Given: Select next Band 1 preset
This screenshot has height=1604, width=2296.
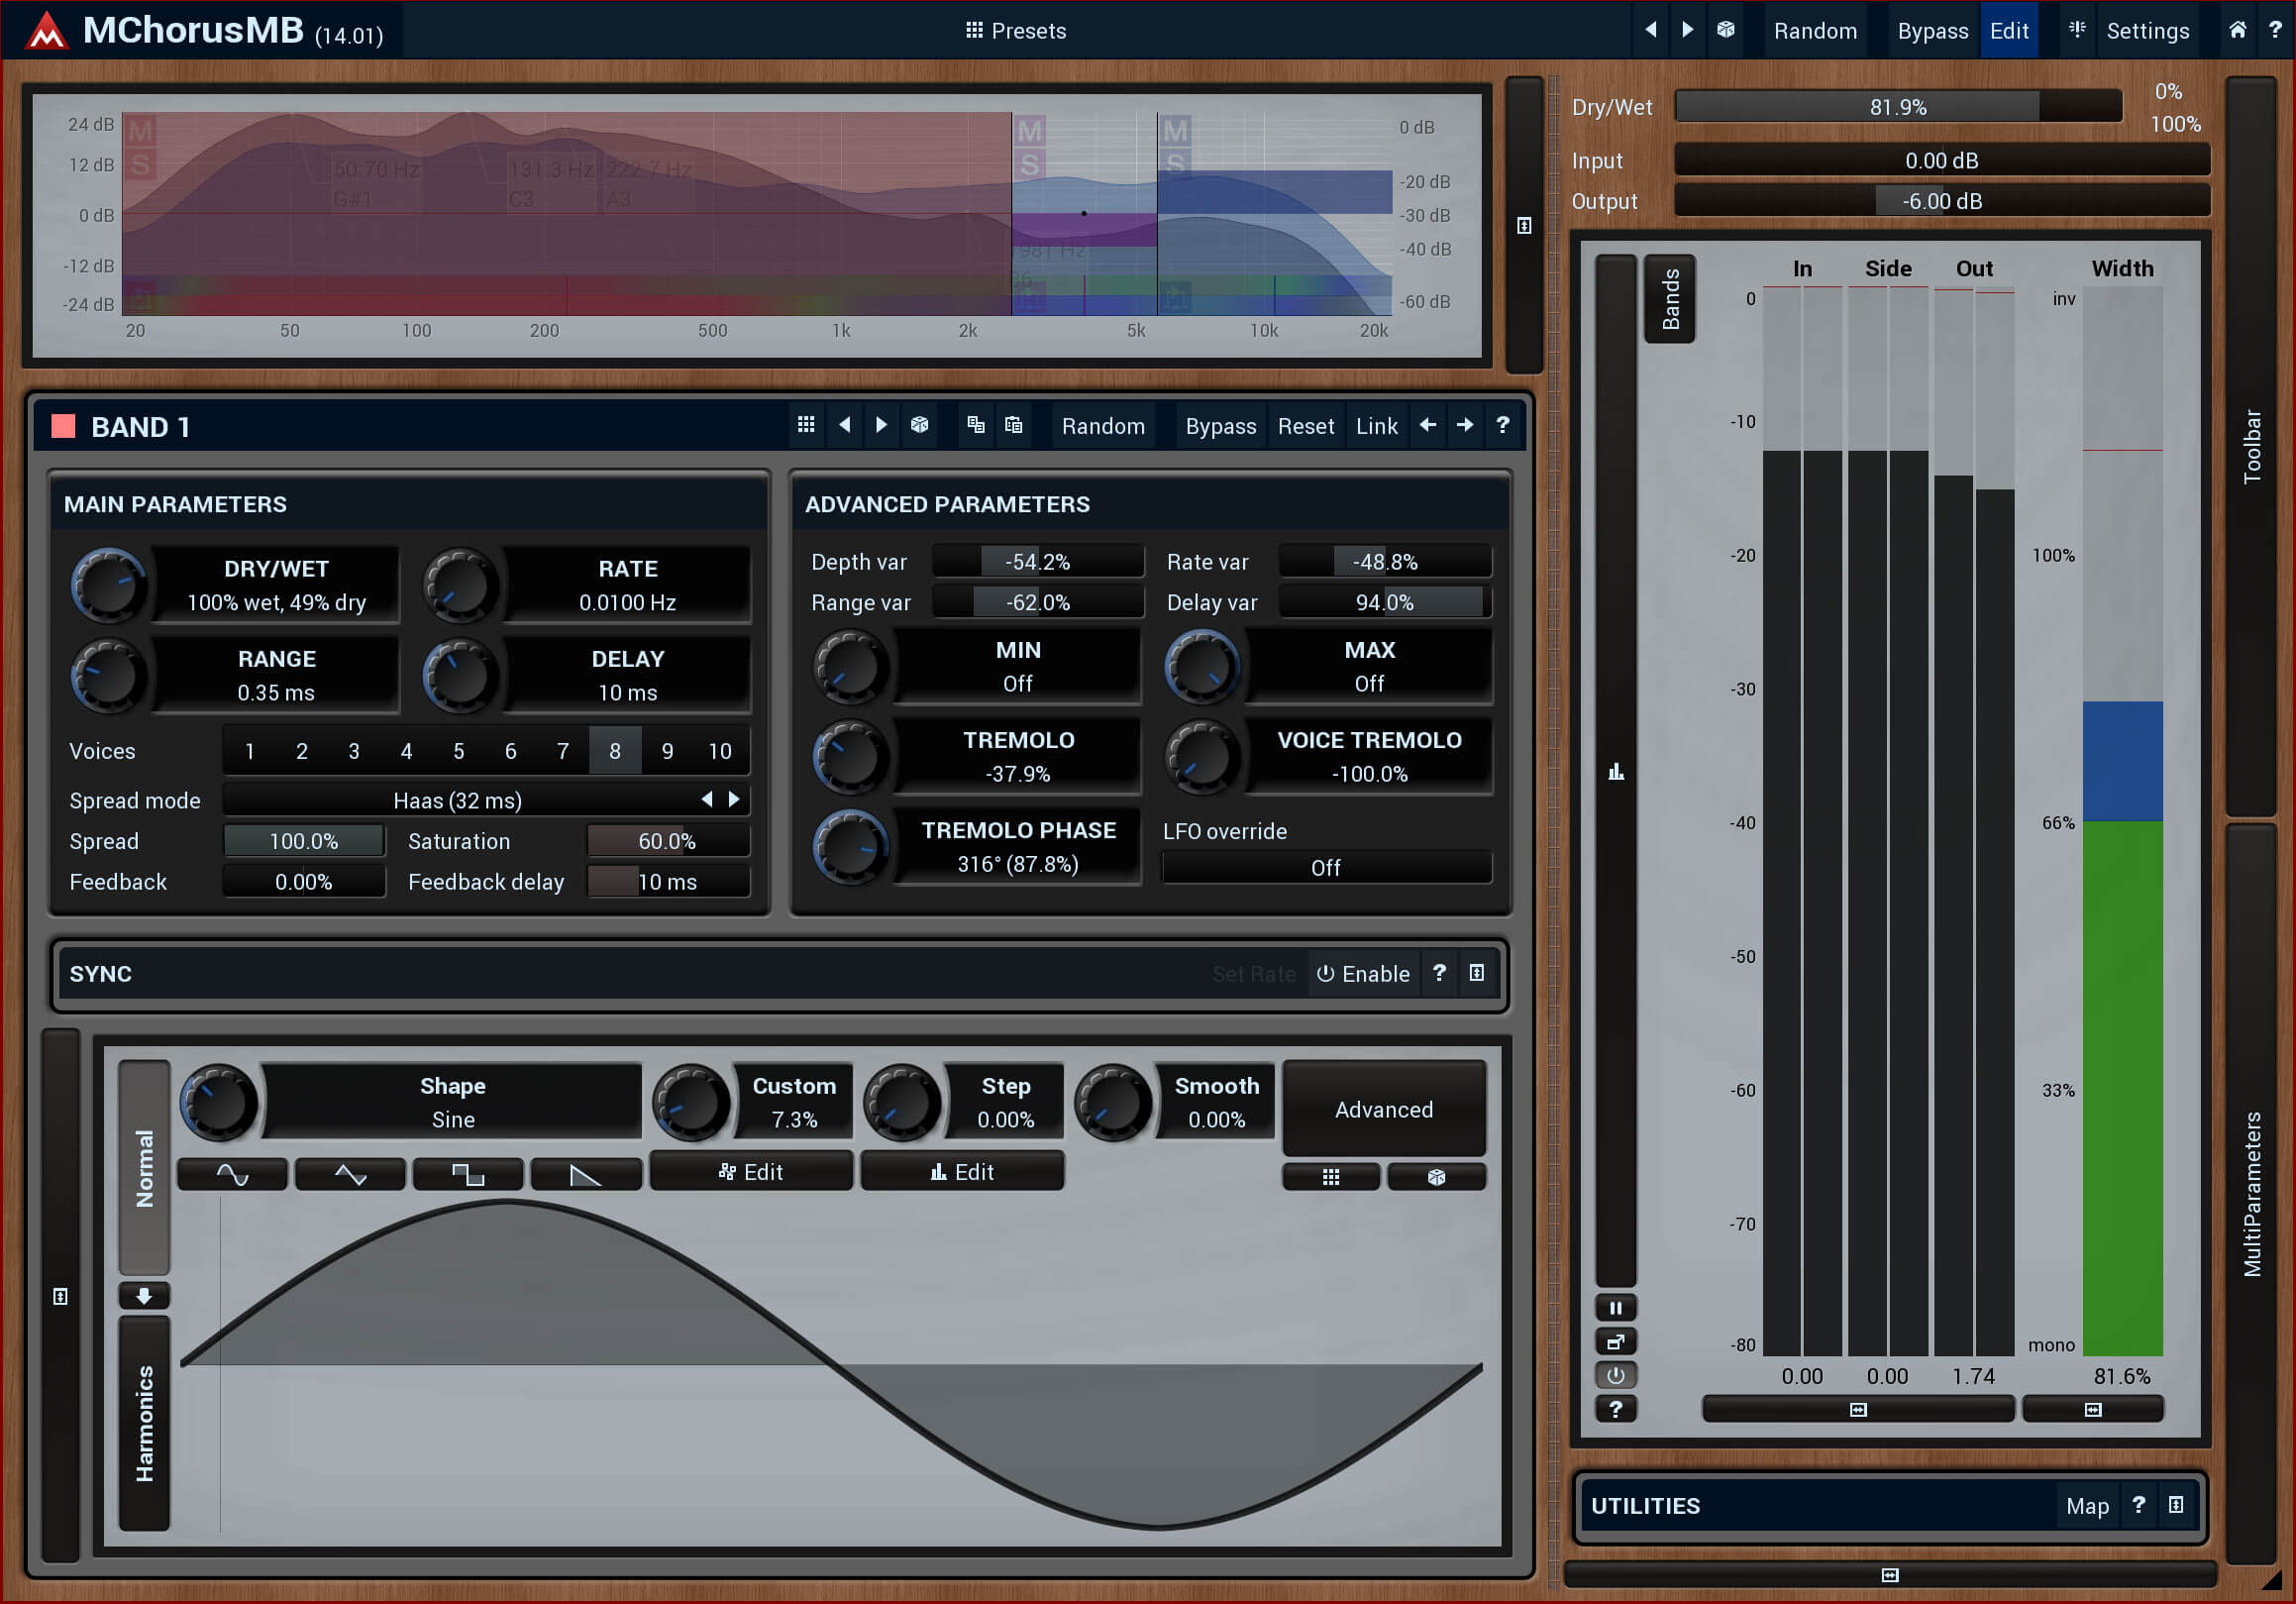Looking at the screenshot, I should [881, 425].
